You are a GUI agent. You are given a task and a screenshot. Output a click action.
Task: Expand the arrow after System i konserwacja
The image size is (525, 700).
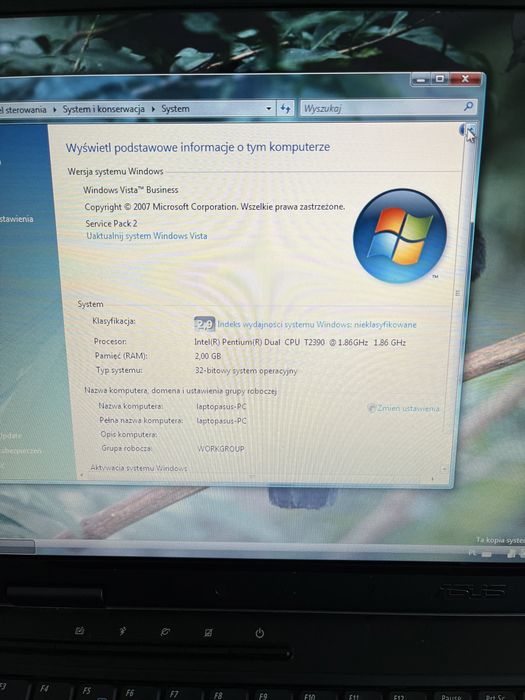coord(153,109)
